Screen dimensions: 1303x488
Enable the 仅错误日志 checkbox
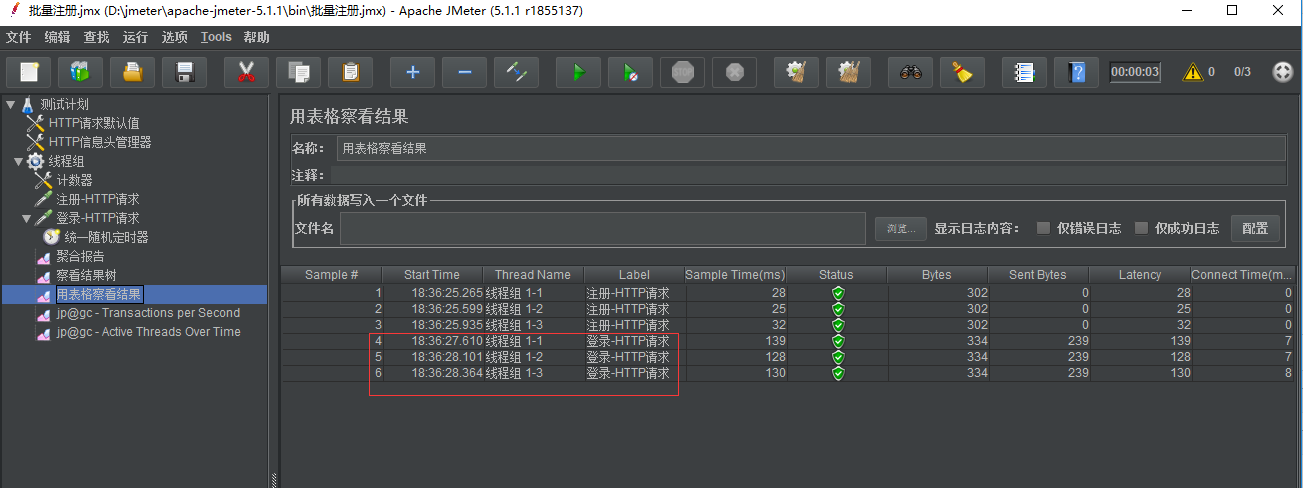[1043, 228]
